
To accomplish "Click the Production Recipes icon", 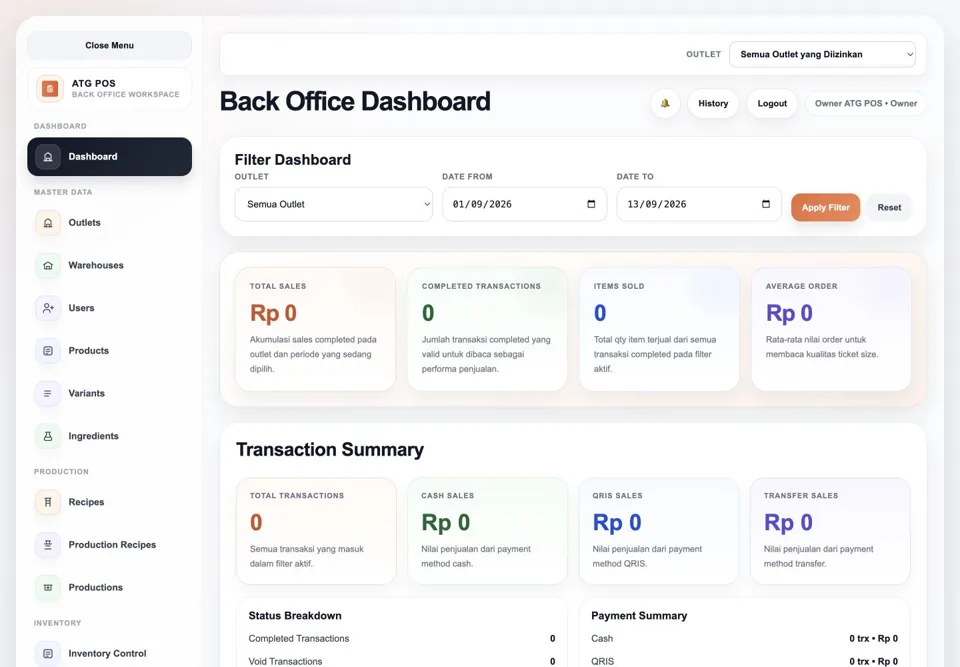I will 48,545.
